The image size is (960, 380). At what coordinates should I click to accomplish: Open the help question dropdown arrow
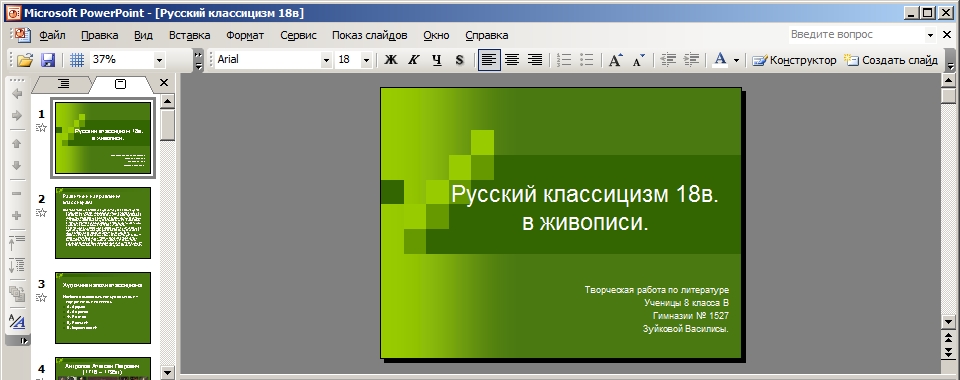(x=930, y=35)
